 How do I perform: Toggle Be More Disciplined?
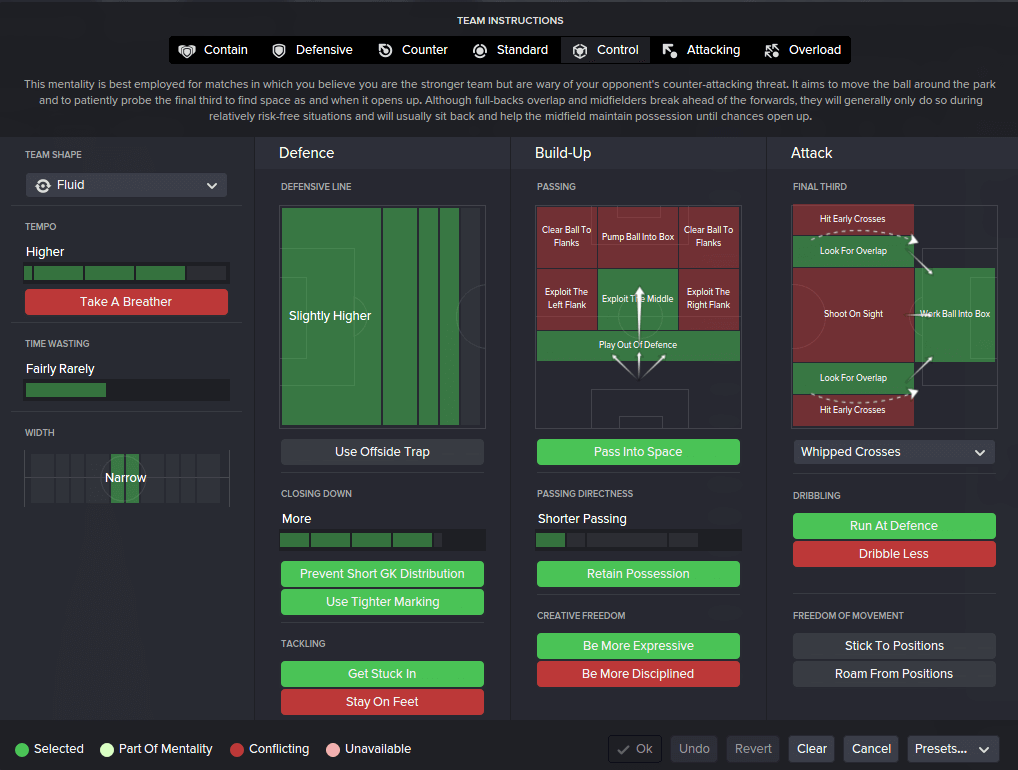(638, 674)
